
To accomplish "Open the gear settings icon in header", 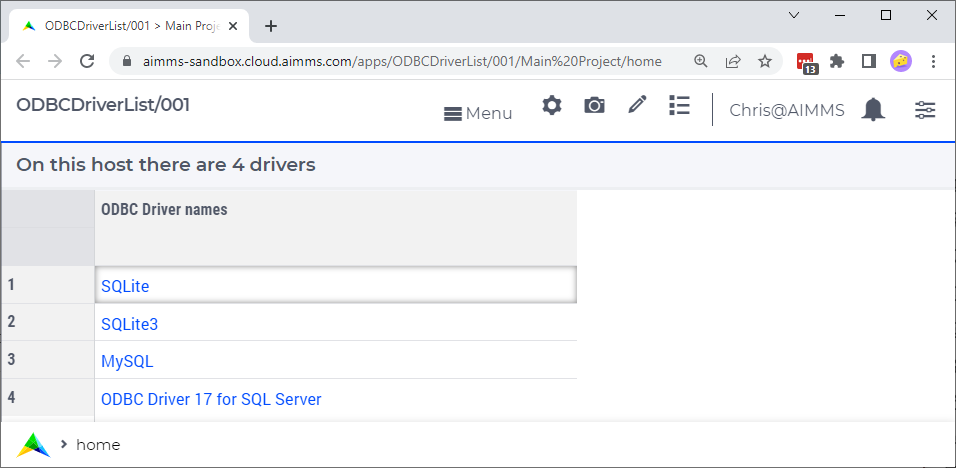I will 552,105.
